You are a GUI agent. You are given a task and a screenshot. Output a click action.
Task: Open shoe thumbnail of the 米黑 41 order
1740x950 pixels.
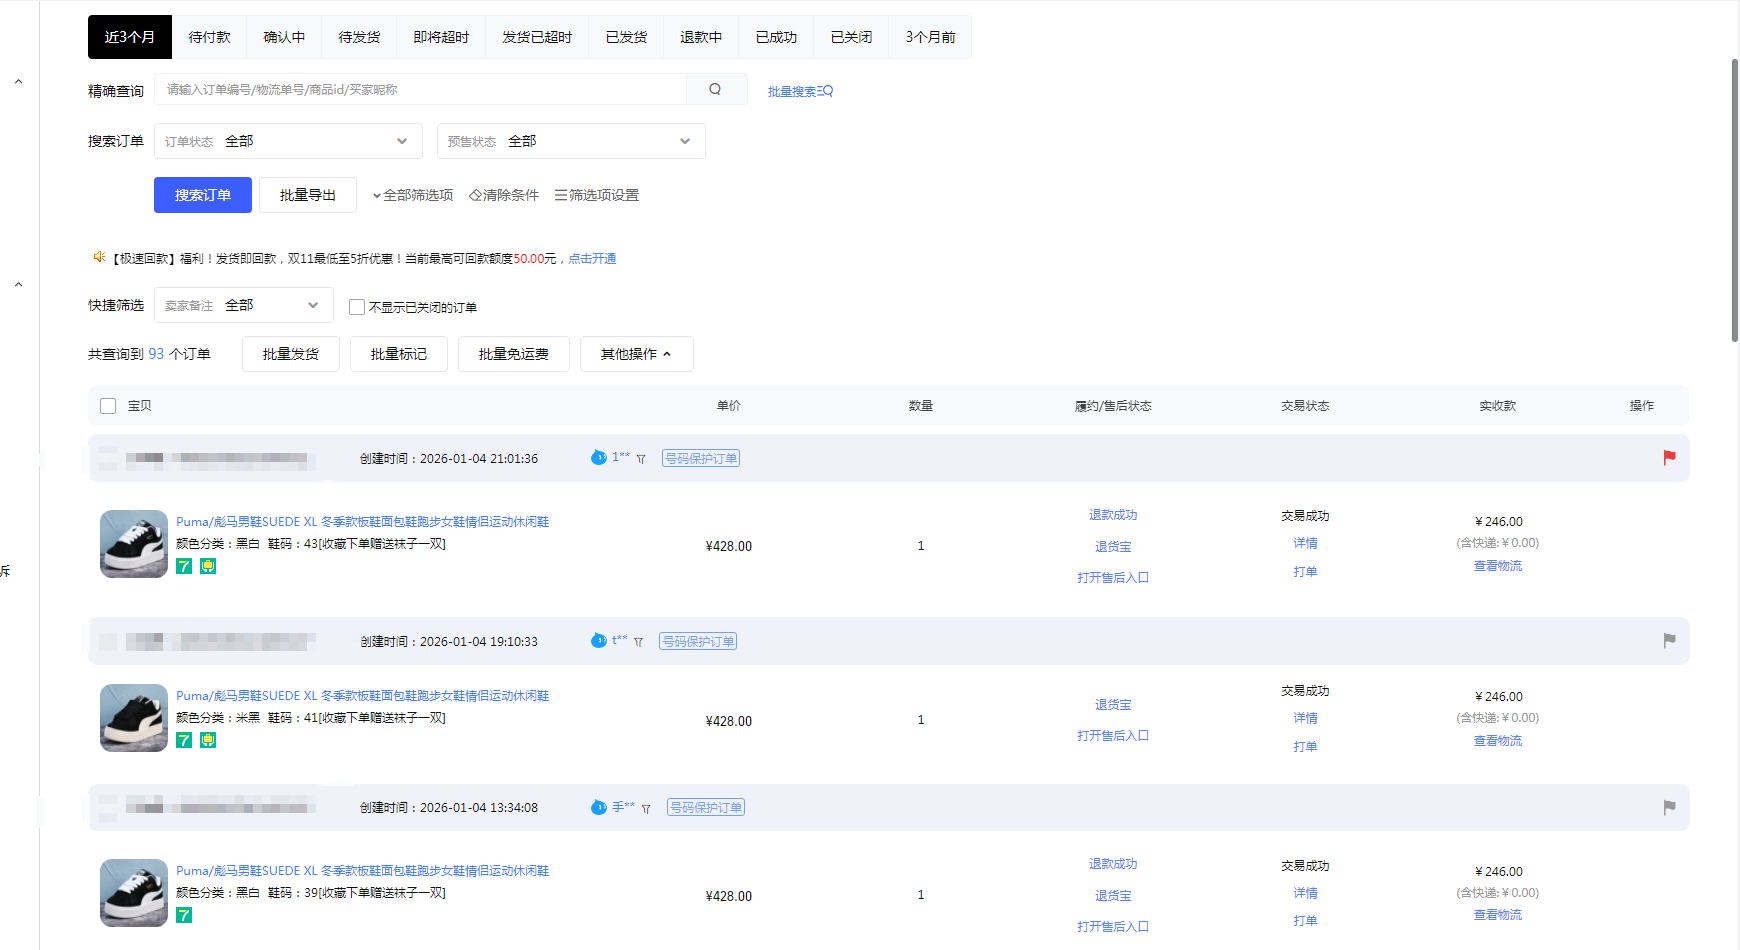point(134,718)
